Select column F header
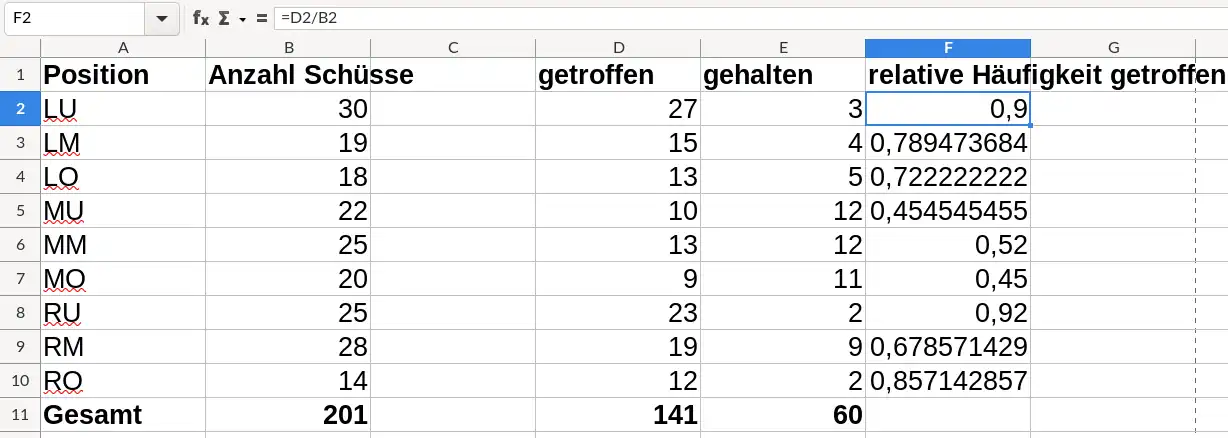Viewport: 1228px width, 438px height. 947,48
